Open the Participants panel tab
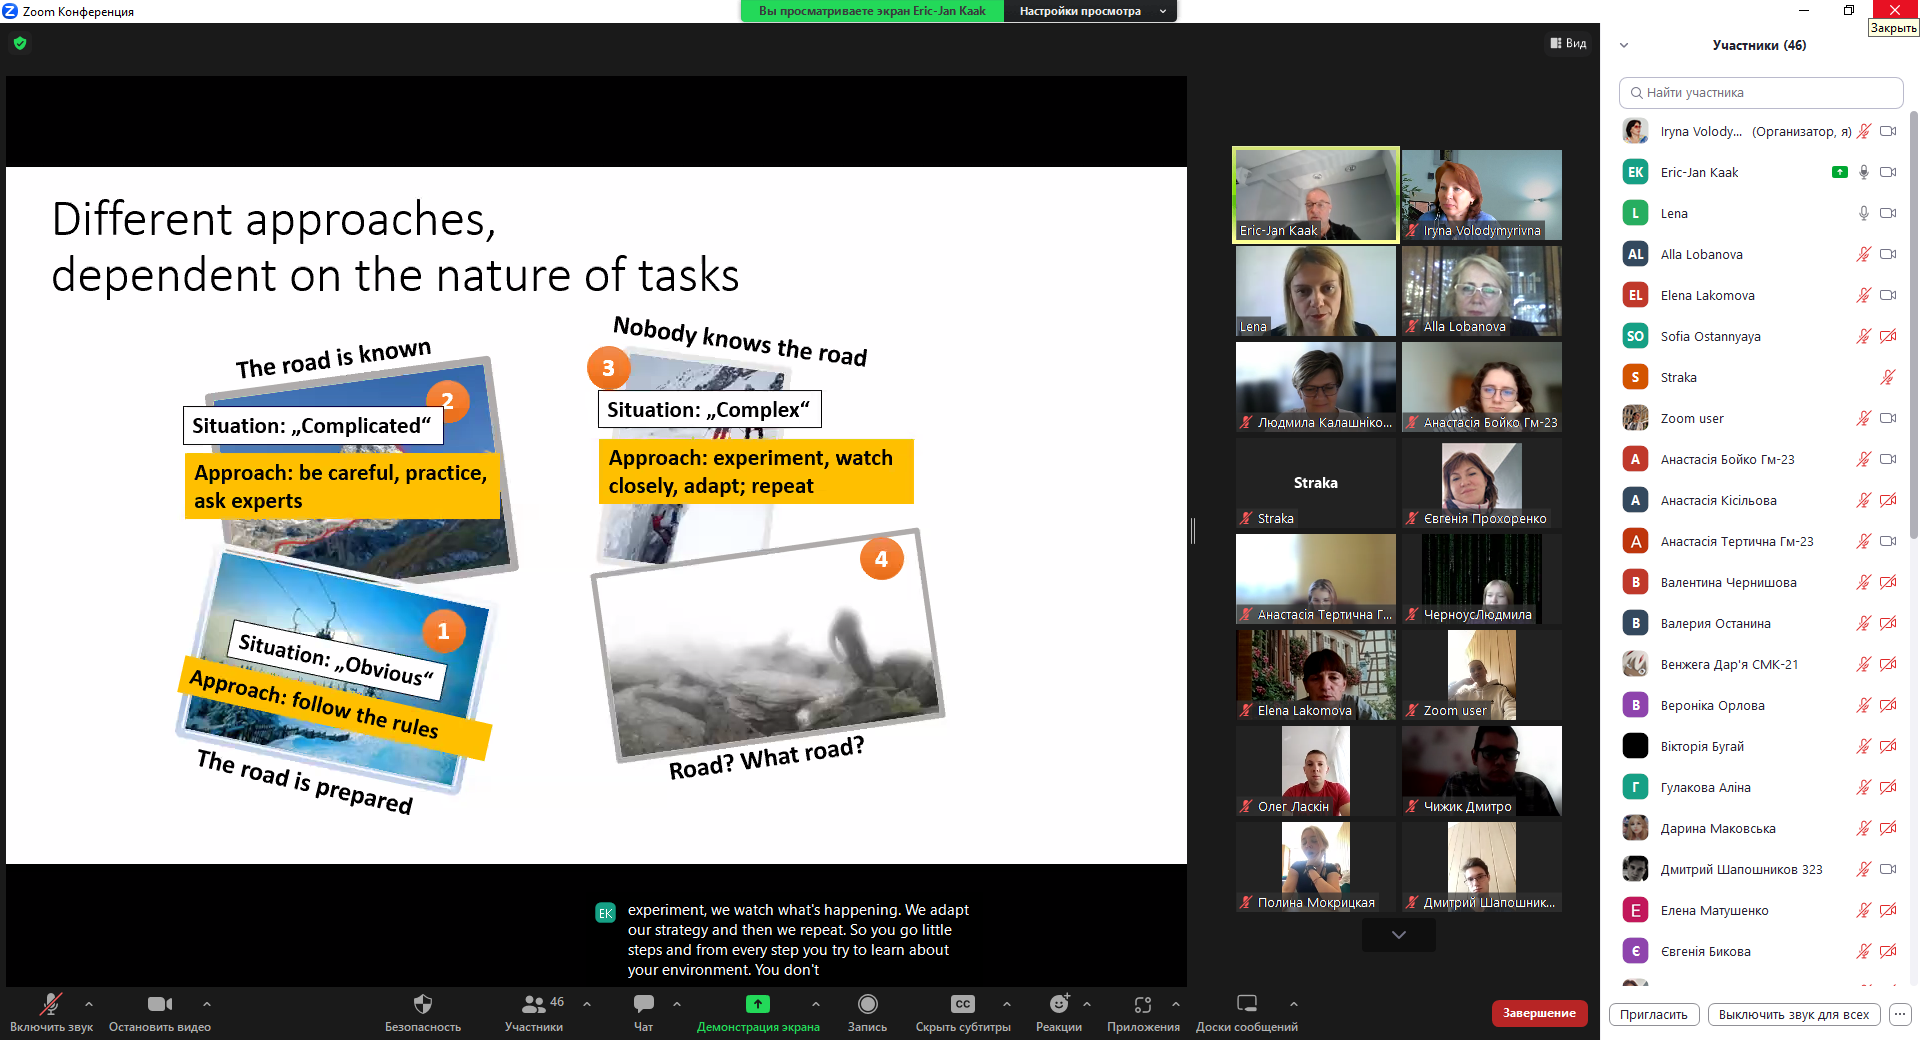The image size is (1920, 1040). coord(533,1004)
